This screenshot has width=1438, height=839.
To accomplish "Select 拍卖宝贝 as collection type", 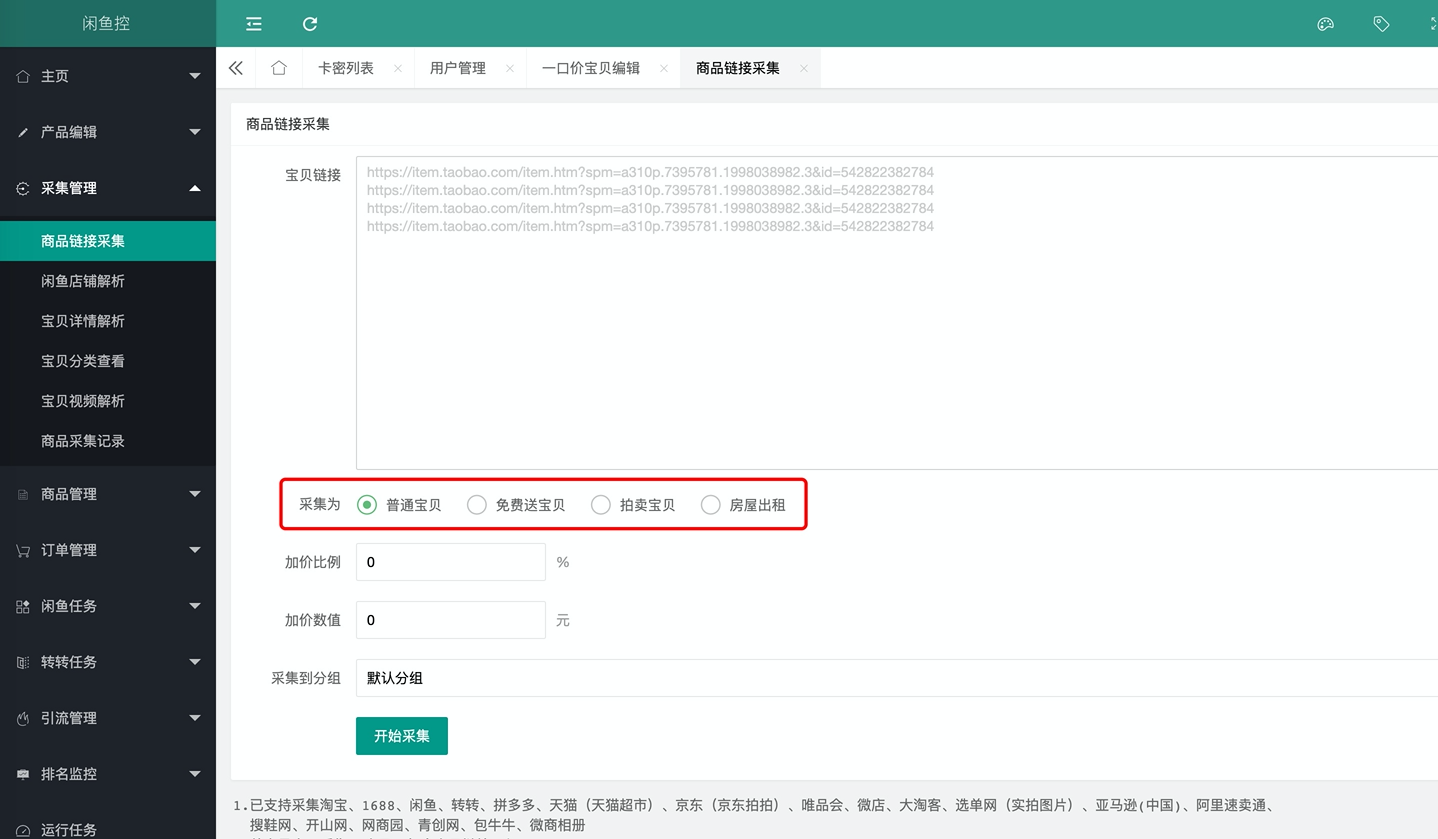I will [601, 504].
